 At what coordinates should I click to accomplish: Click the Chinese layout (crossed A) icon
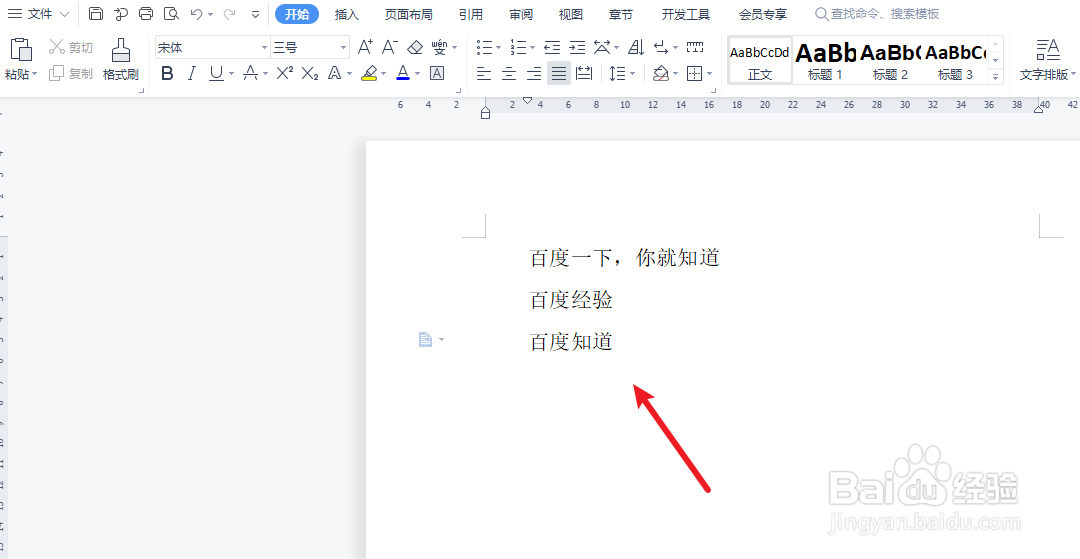click(602, 48)
